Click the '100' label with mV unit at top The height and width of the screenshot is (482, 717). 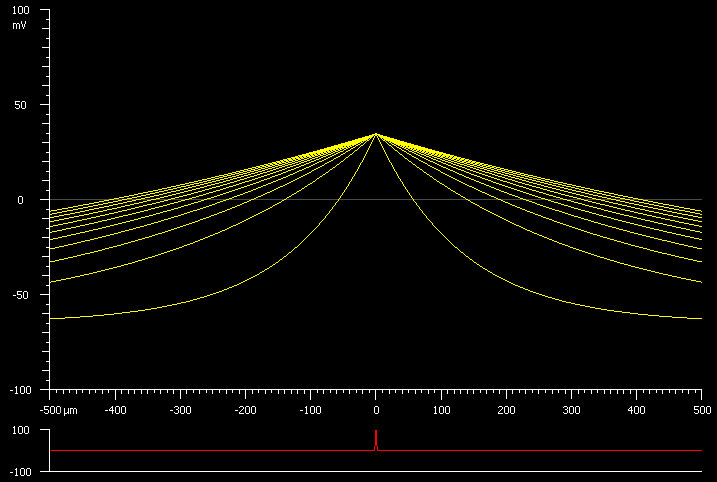[x=20, y=10]
